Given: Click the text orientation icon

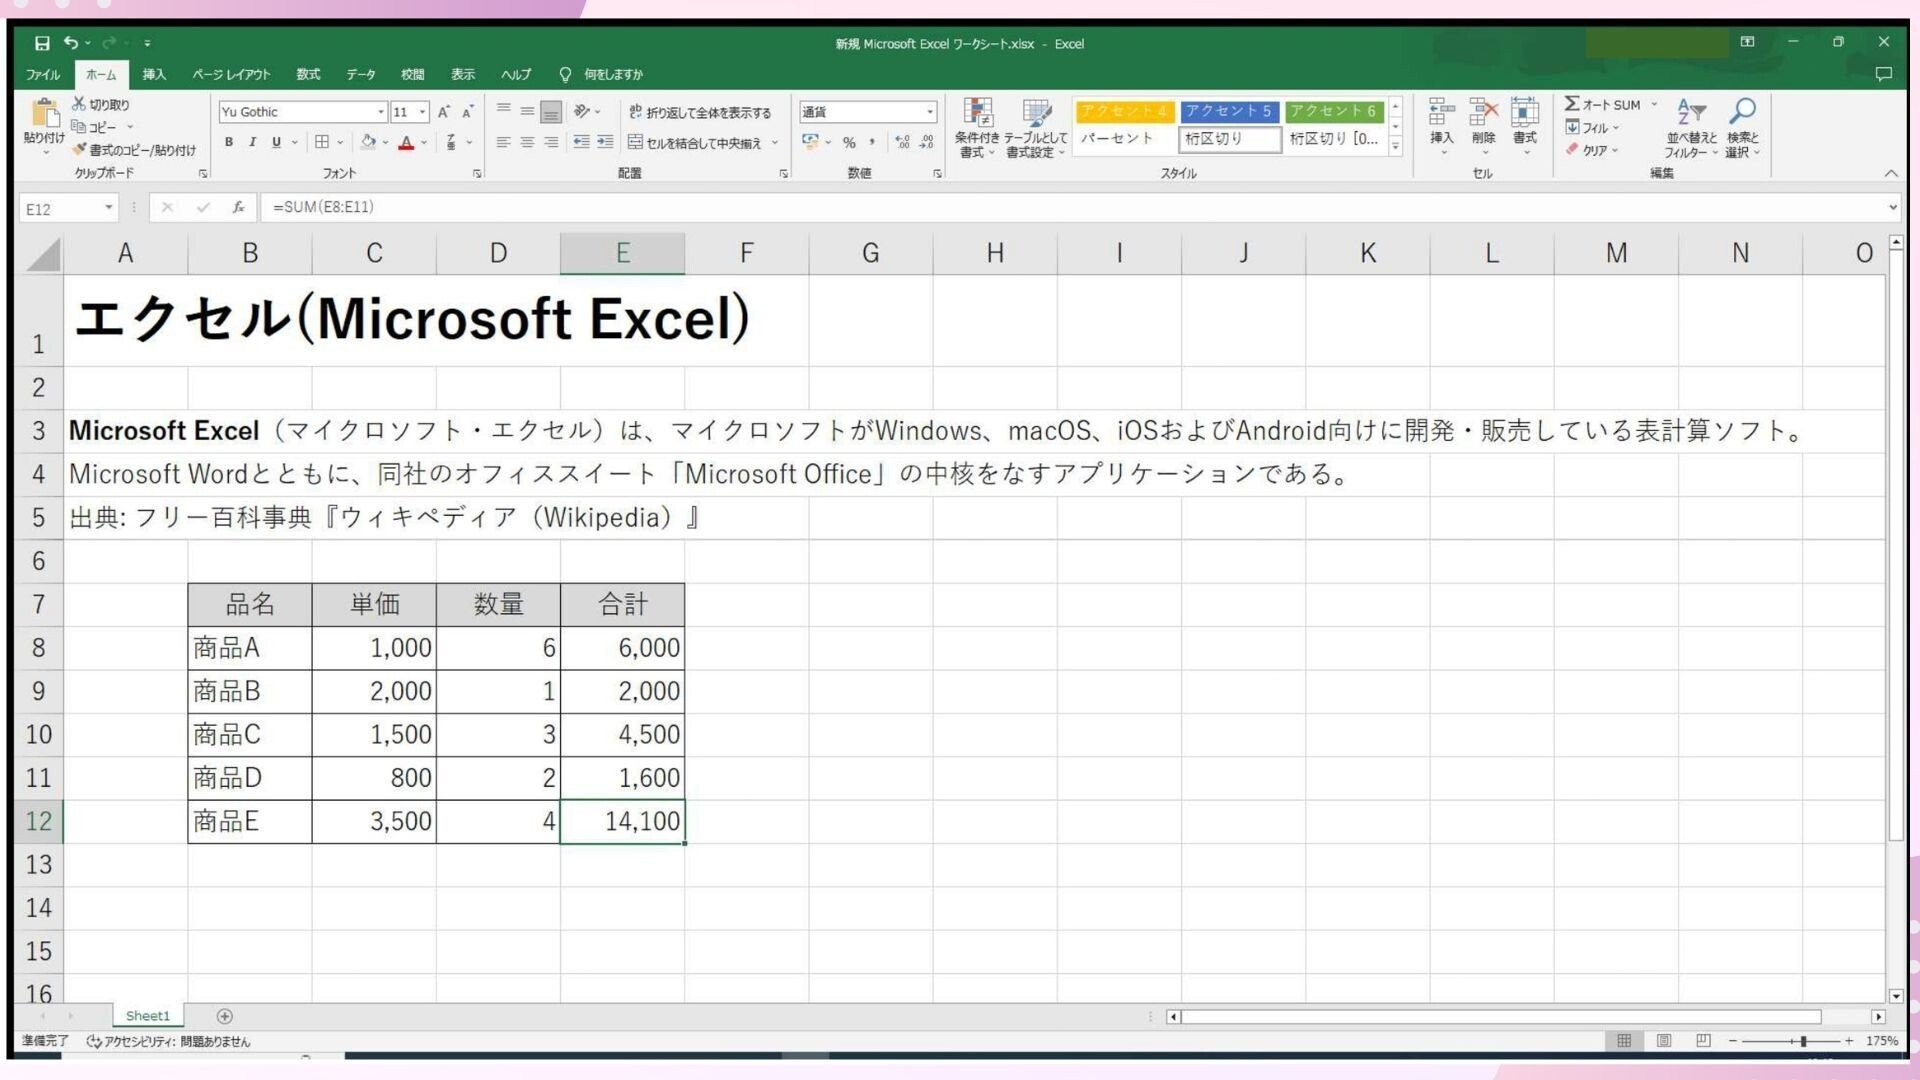Looking at the screenshot, I should coord(582,111).
